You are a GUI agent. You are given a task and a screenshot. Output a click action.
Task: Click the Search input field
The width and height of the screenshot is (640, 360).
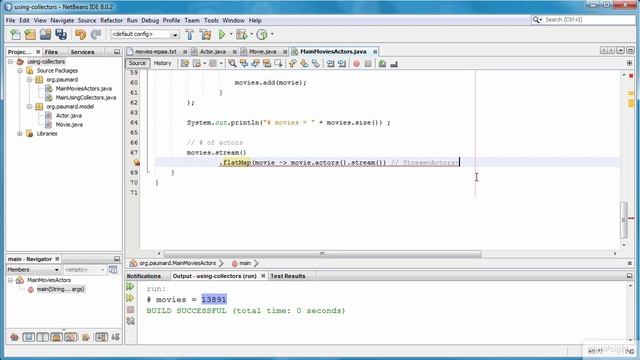click(588, 20)
